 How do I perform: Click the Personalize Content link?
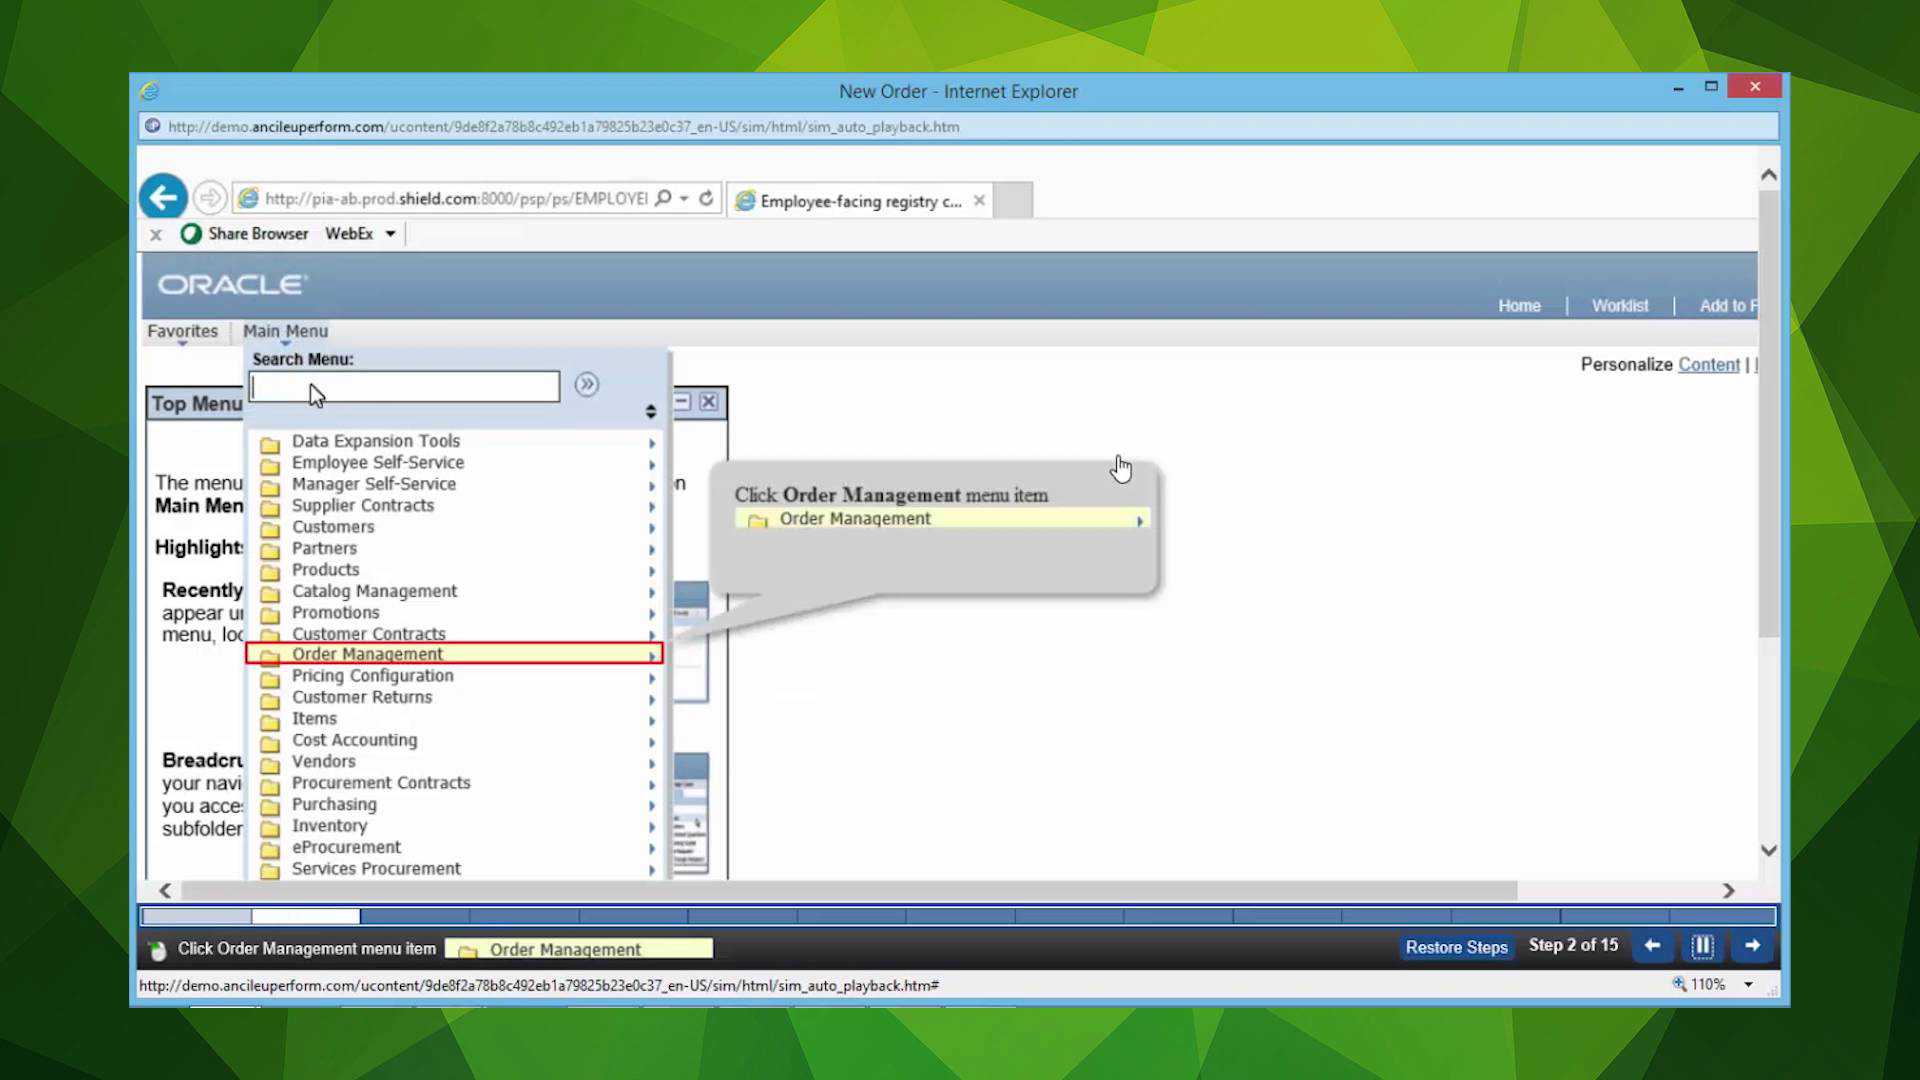1709,365
